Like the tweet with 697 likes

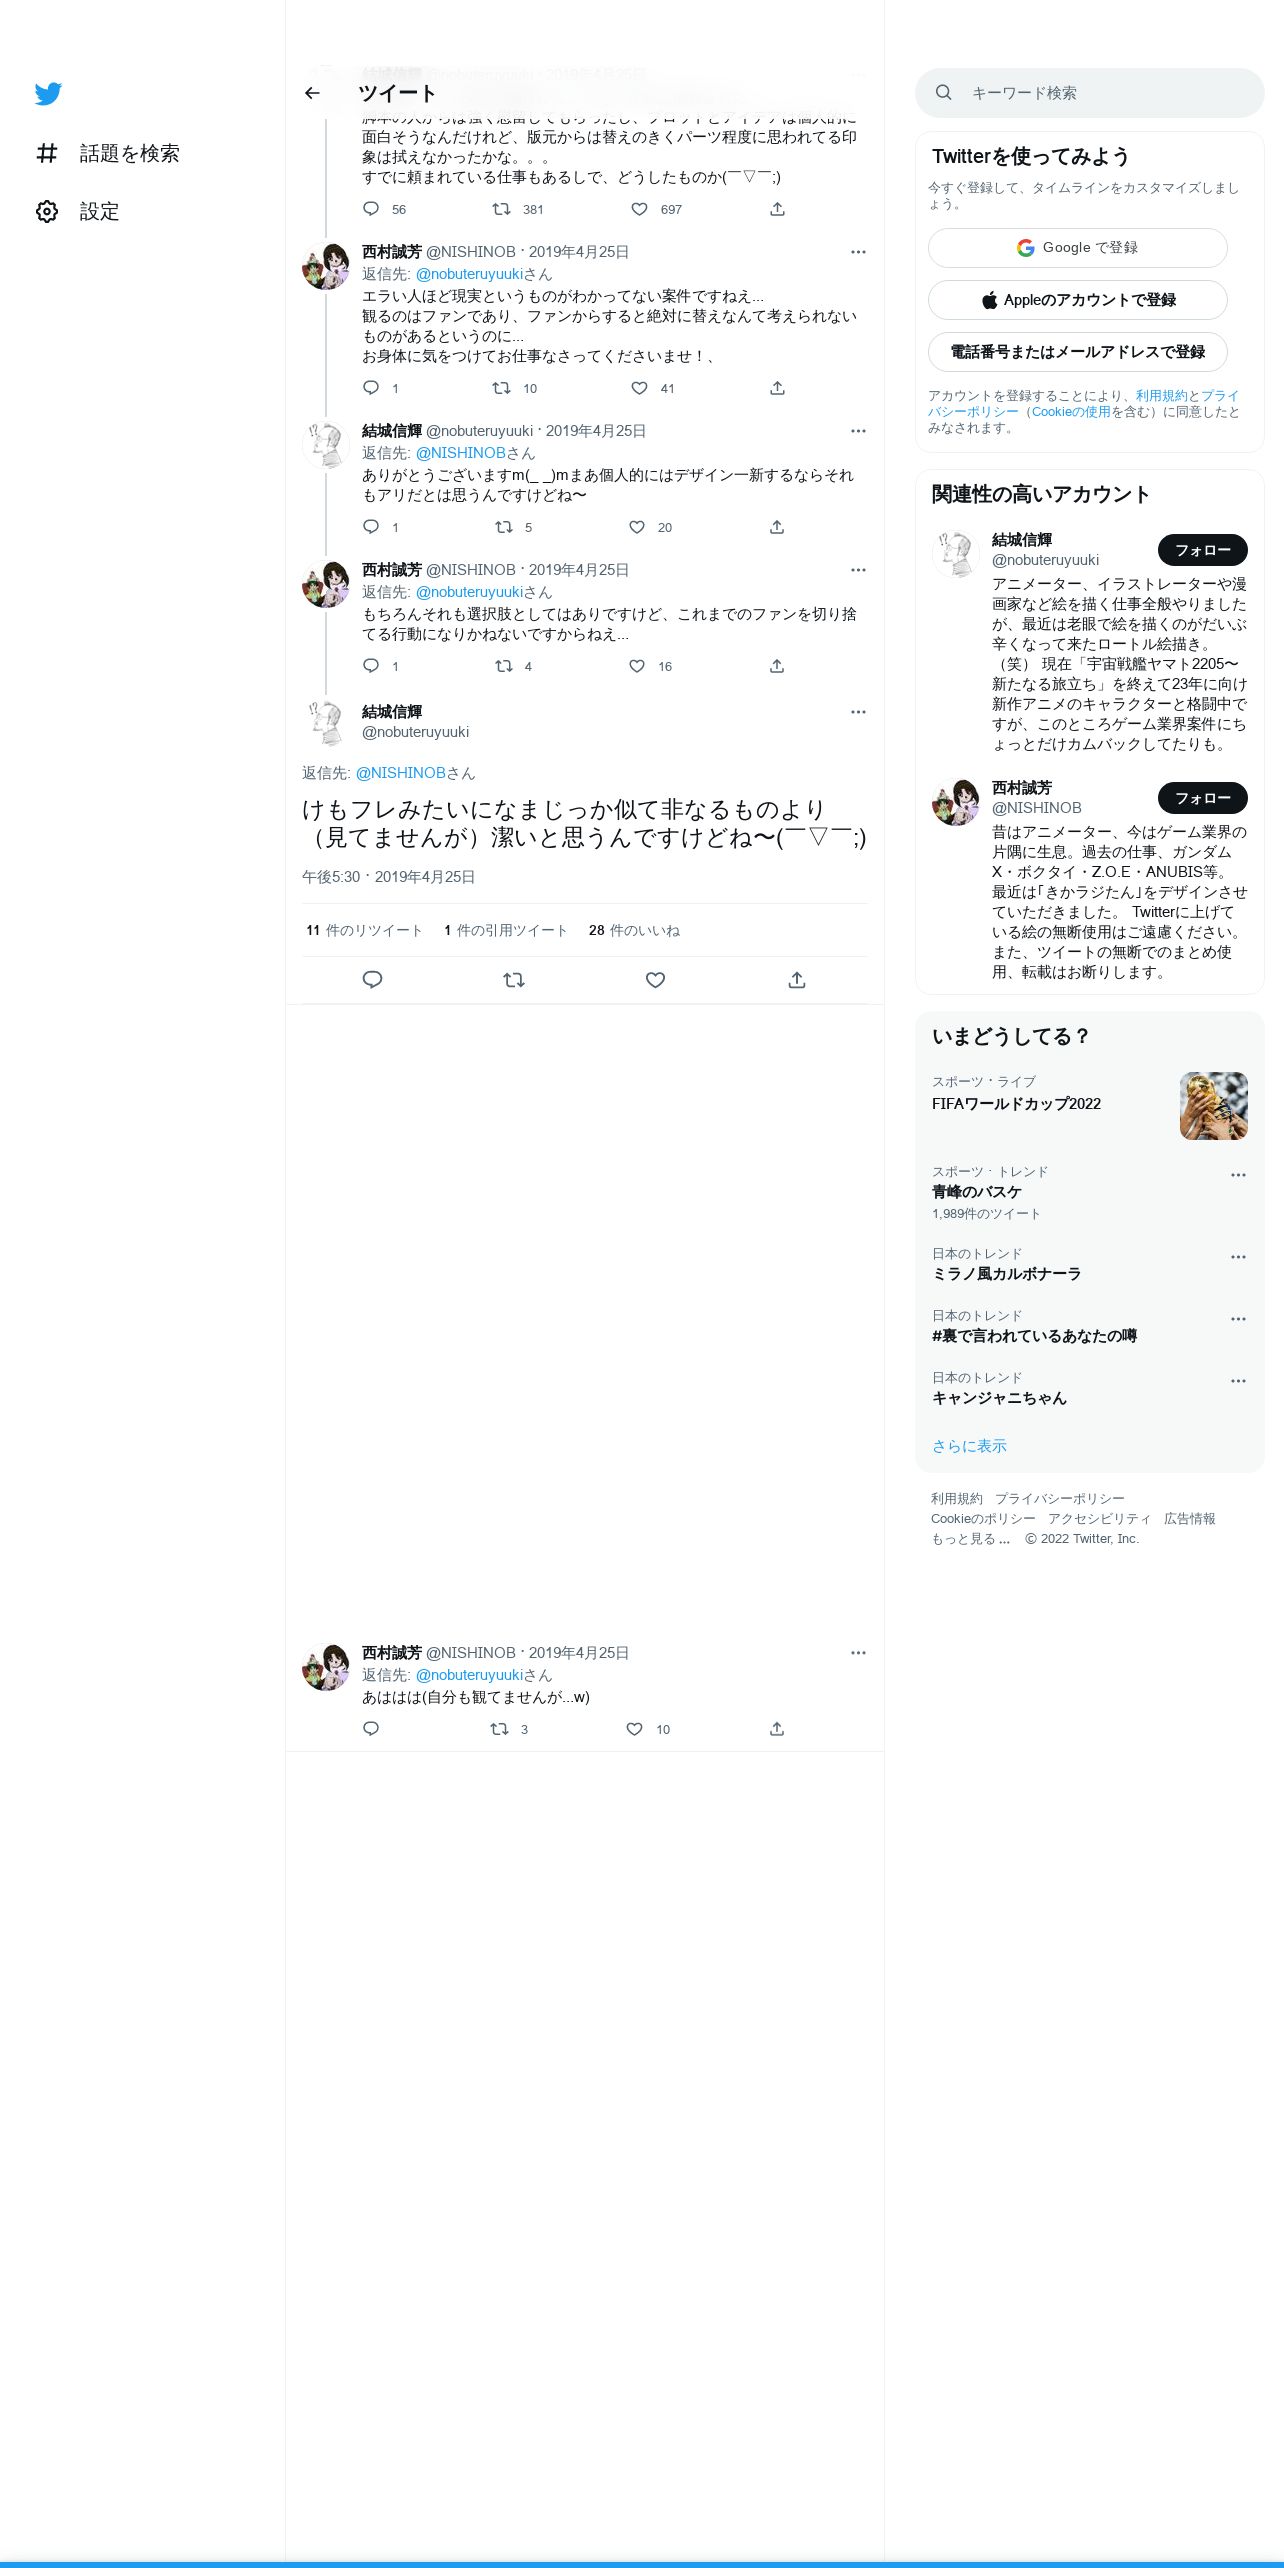click(x=639, y=209)
